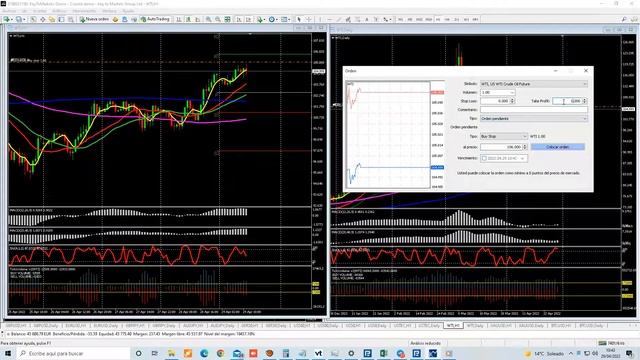
Task: Switch chart to bar chart type
Action: click(x=179, y=19)
